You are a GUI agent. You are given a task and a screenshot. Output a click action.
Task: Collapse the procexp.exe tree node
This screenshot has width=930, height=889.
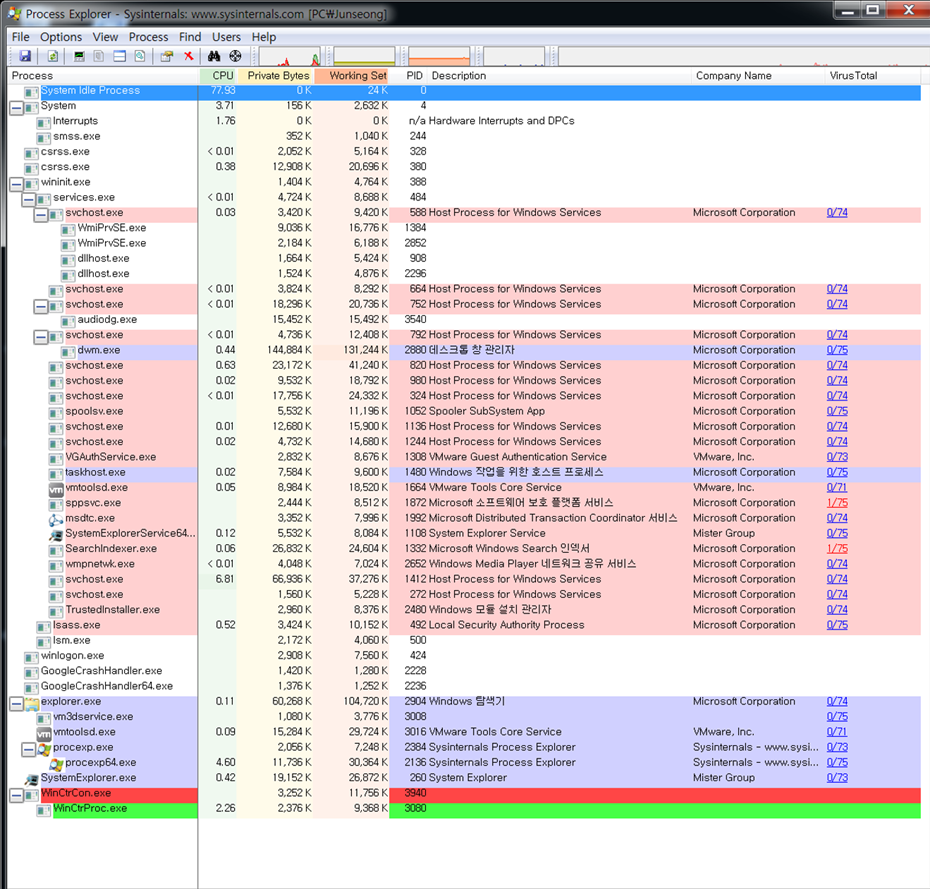coord(28,750)
